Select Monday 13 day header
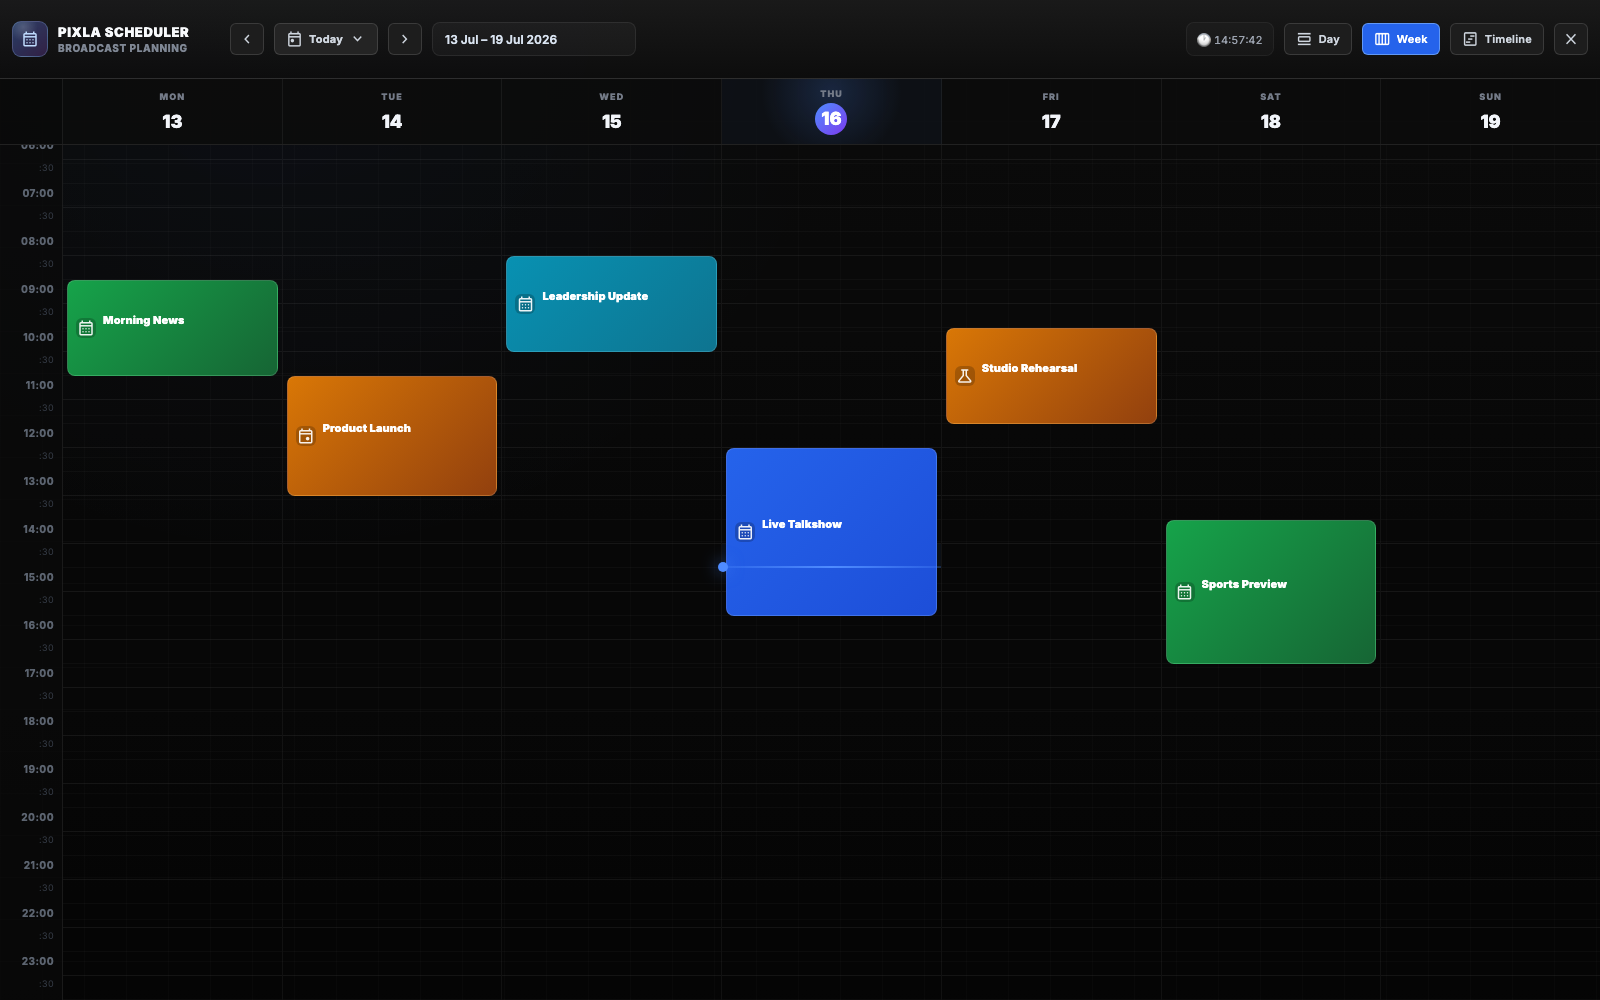Viewport: 1600px width, 1000px height. pos(172,112)
